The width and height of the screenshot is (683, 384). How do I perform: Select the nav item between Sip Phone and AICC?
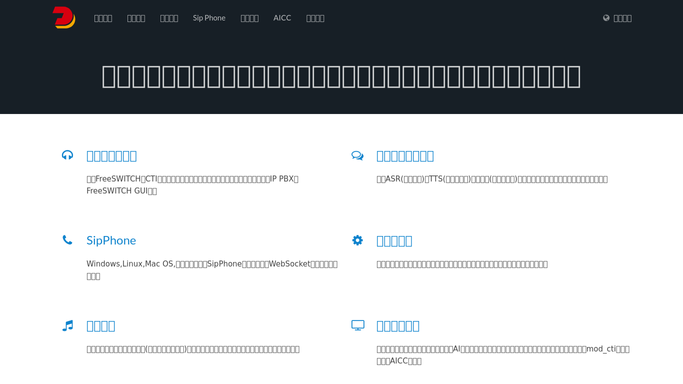pos(250,18)
